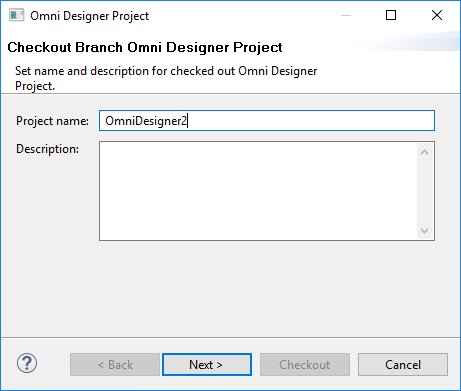Click the Checkout Branch Omni Designer Project heading
Viewport: 461px width, 391px height.
[145, 47]
